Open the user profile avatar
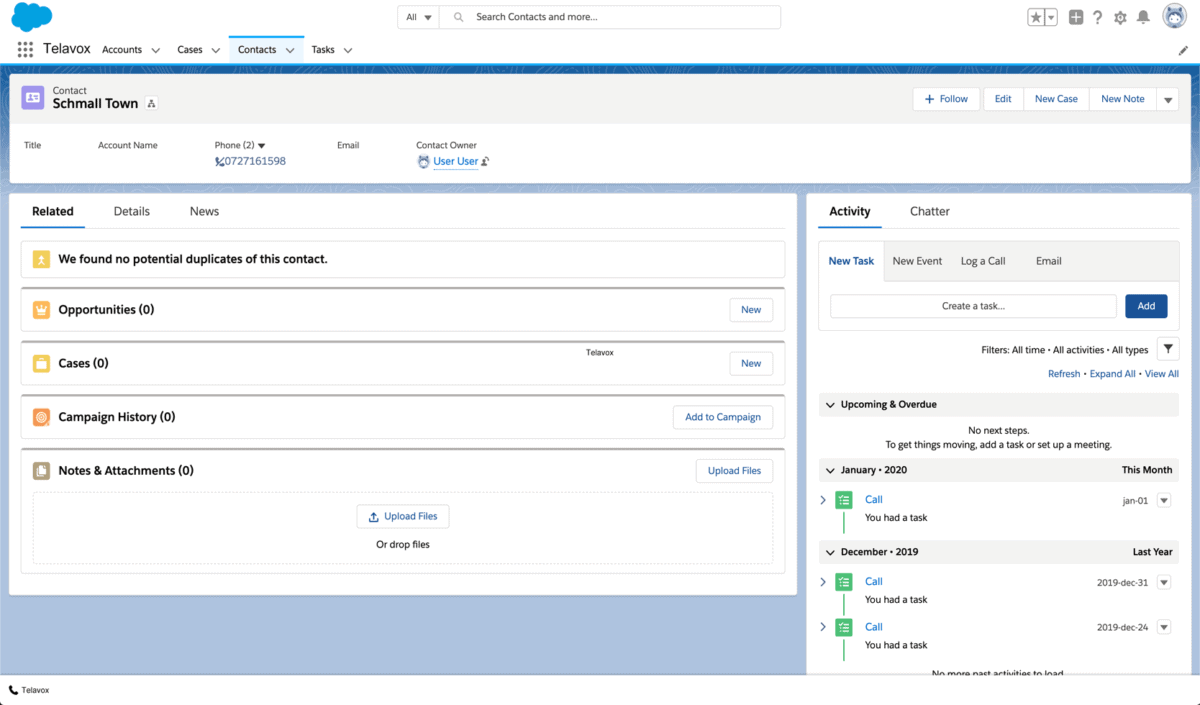This screenshot has height=705, width=1200. click(1174, 16)
